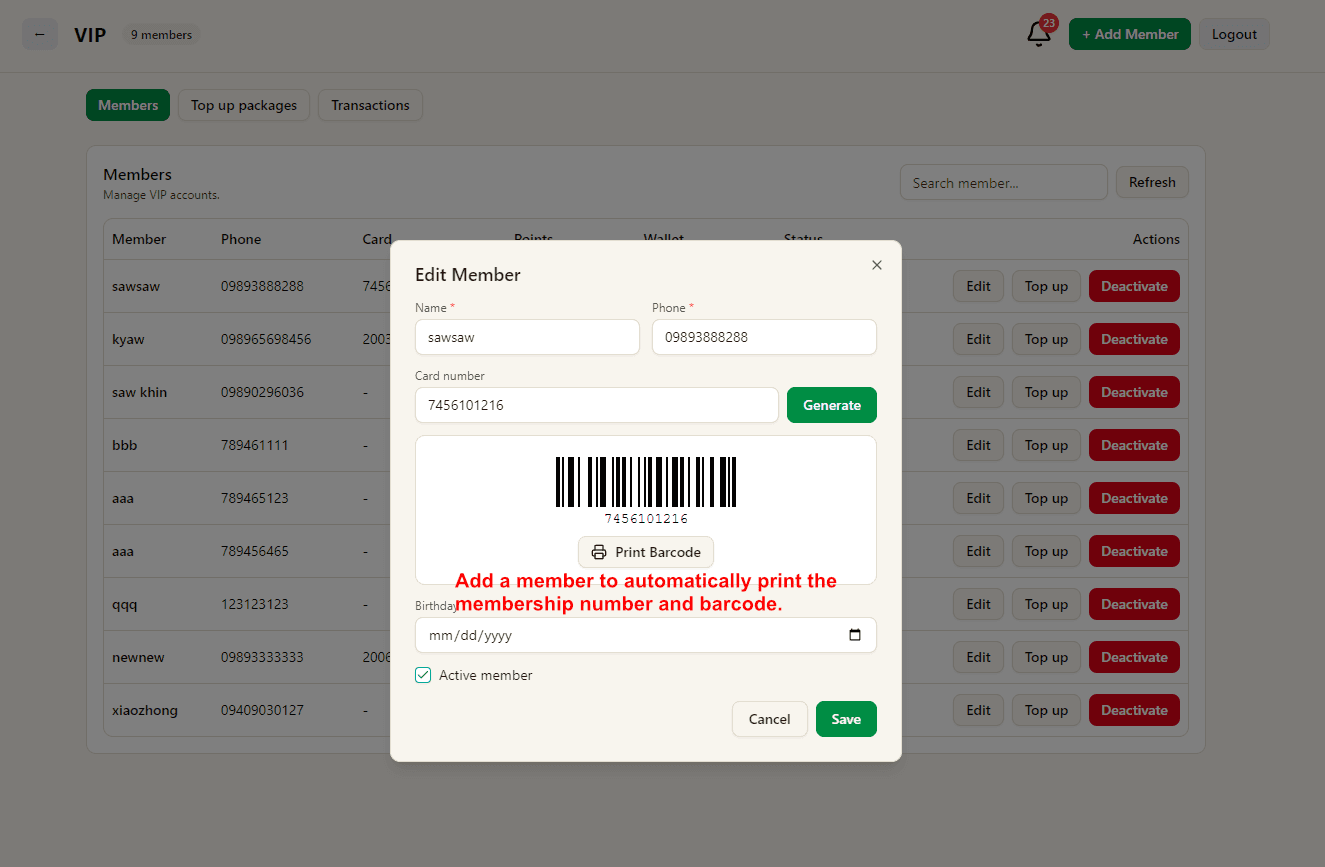Click member name xiaozhong
This screenshot has height=867, width=1325.
[x=145, y=710]
